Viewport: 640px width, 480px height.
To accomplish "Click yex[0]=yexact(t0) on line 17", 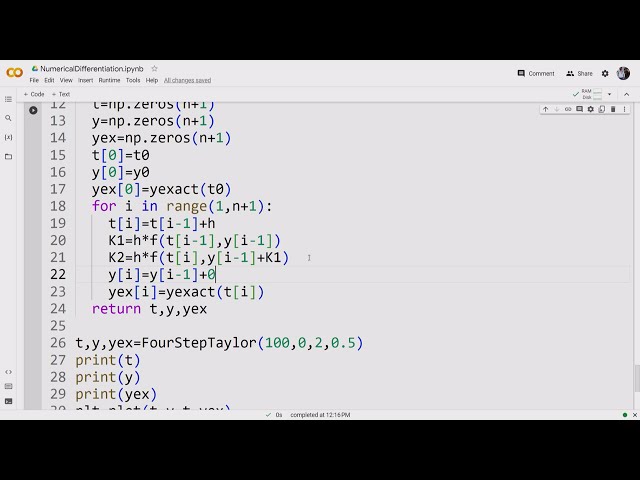I will (162, 189).
